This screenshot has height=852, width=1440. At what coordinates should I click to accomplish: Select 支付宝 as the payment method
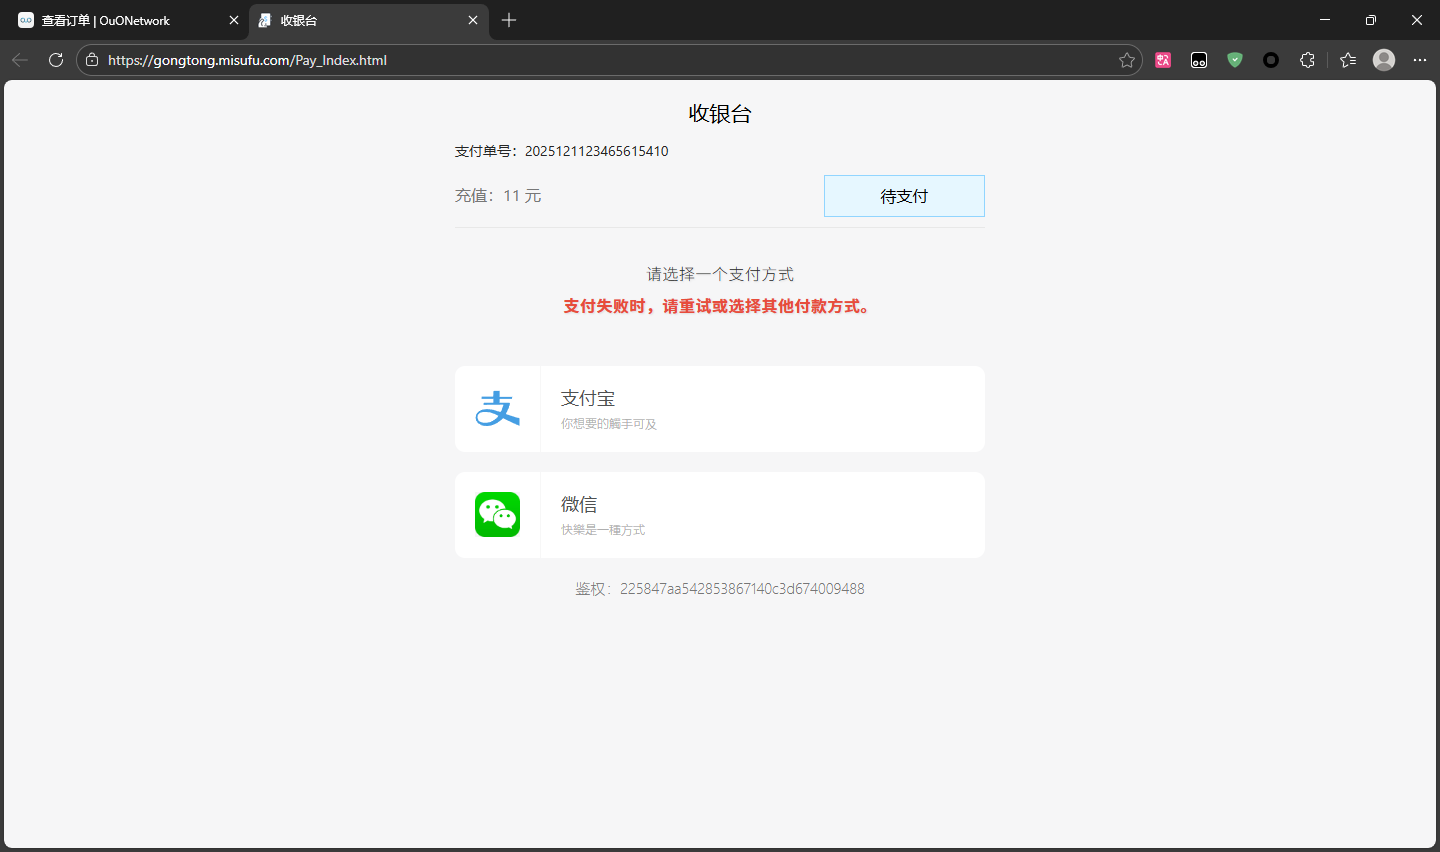(x=720, y=409)
